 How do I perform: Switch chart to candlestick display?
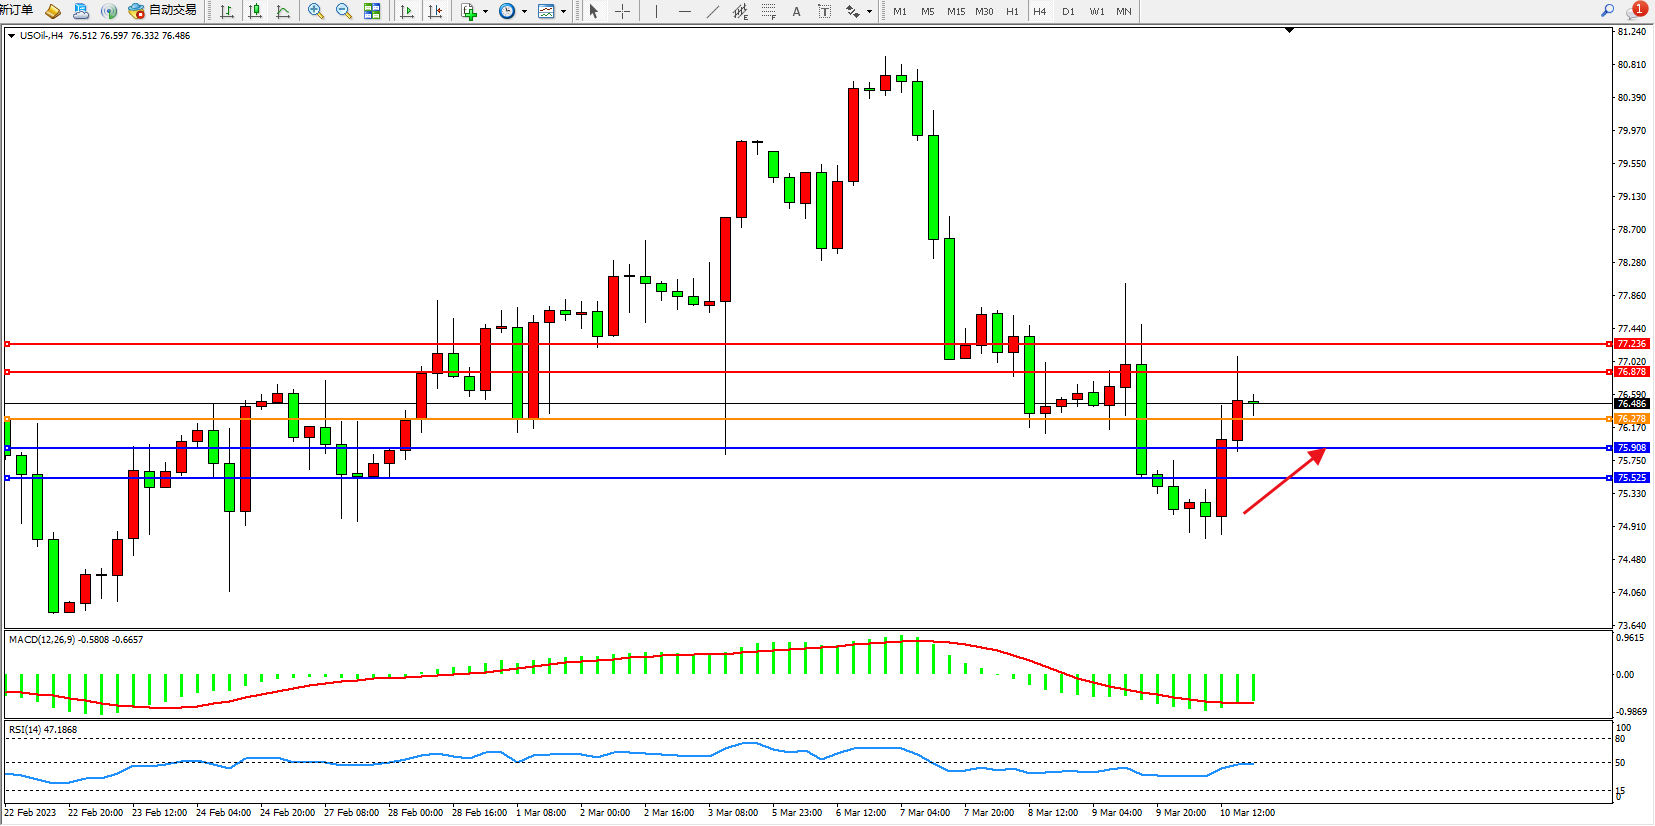(x=255, y=11)
